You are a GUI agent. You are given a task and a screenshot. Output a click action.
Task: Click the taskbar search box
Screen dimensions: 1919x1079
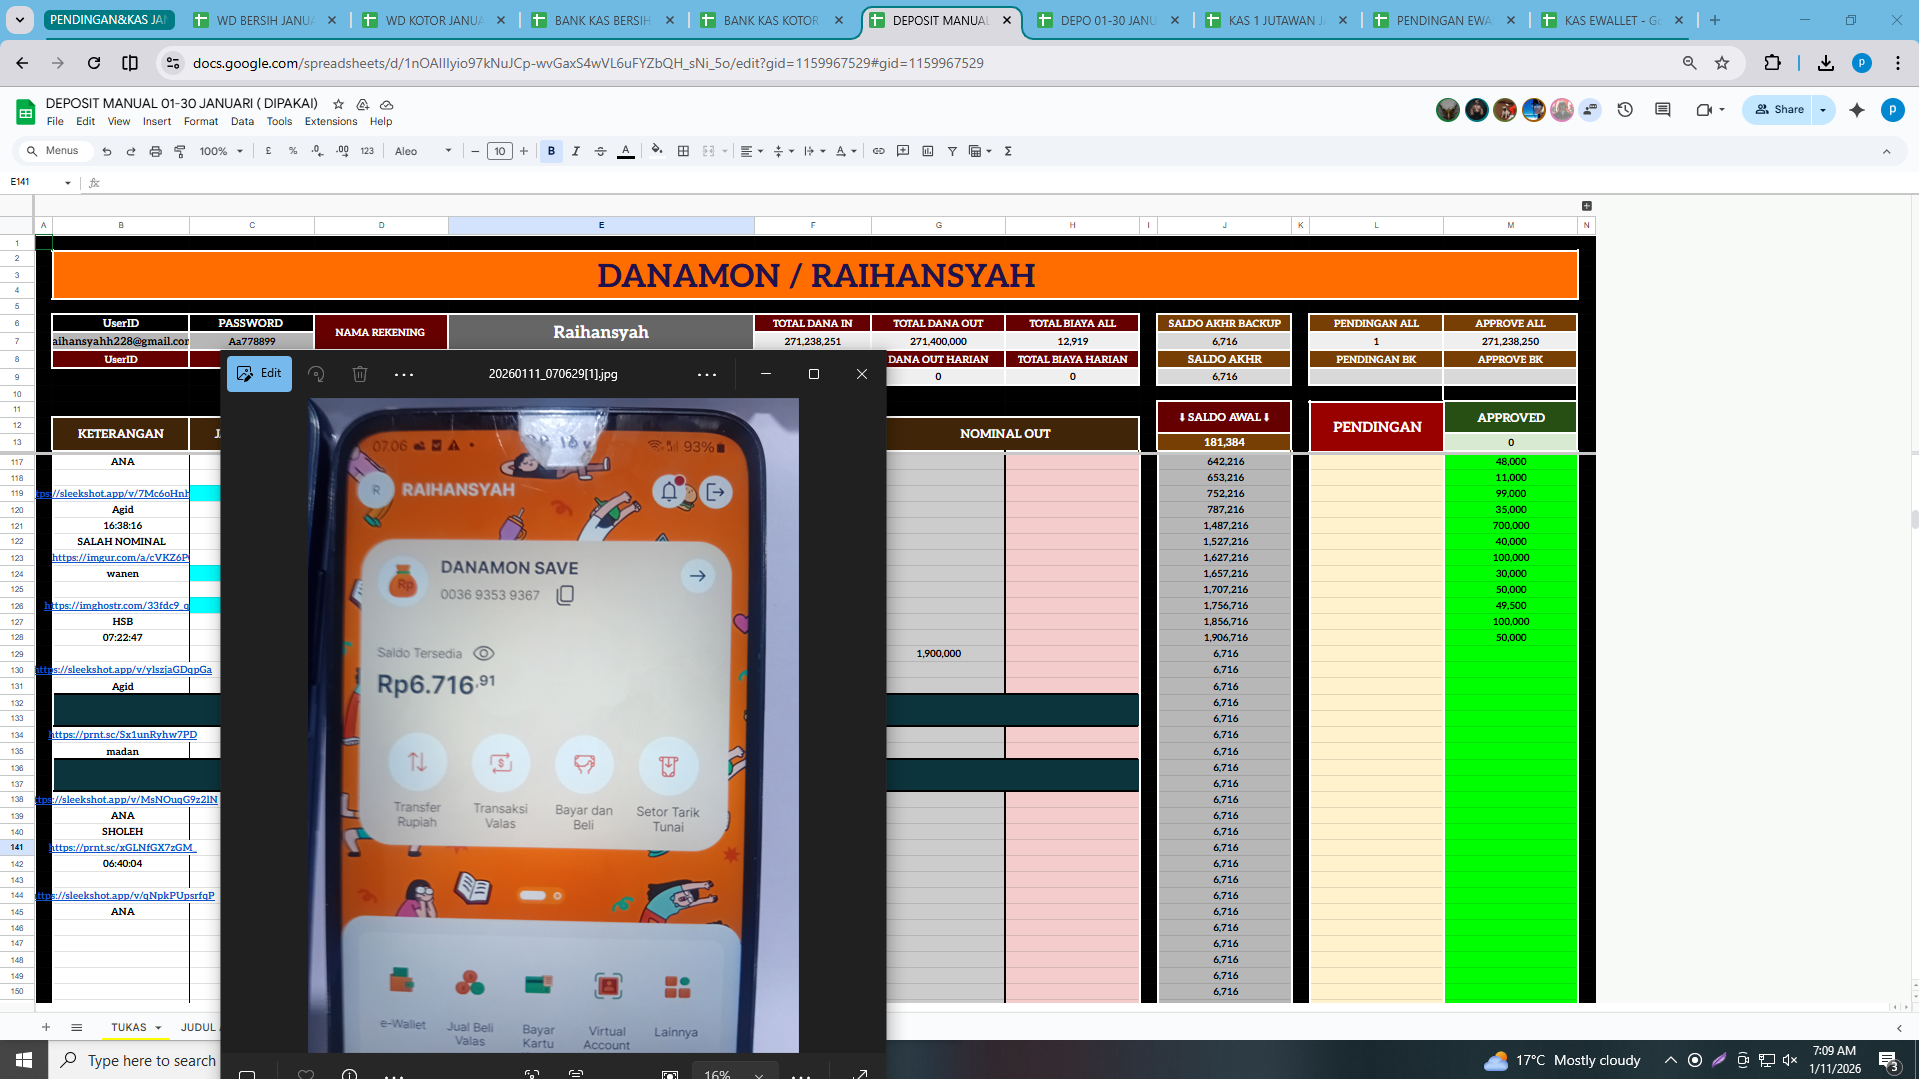[135, 1060]
